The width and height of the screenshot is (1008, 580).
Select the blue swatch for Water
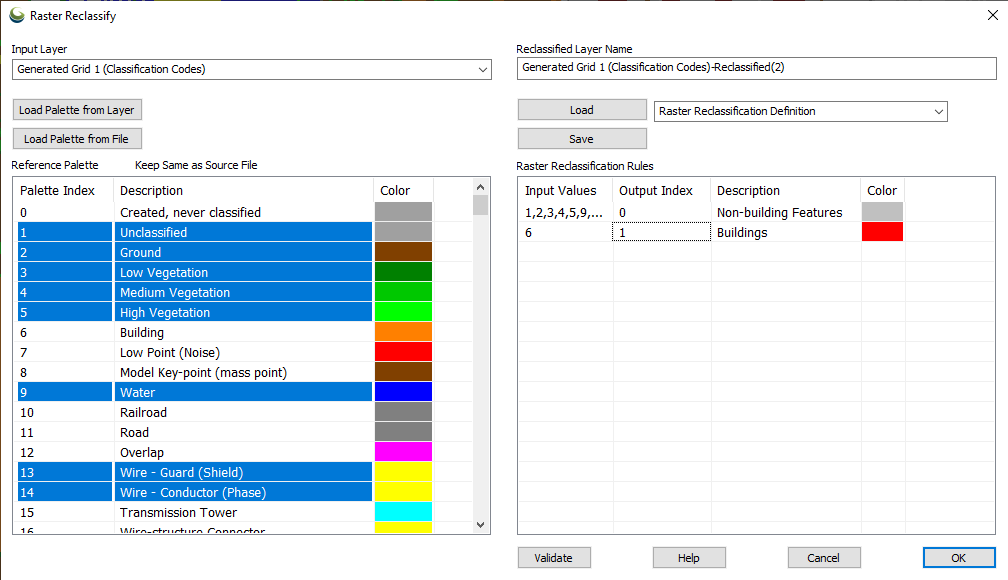click(403, 391)
